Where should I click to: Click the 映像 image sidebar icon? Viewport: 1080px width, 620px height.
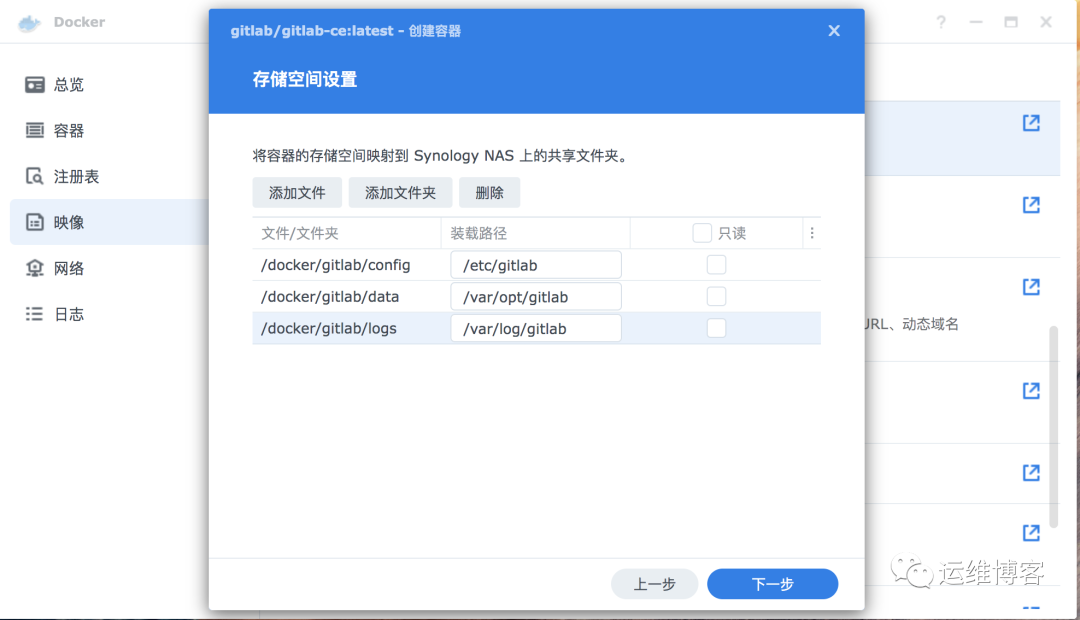[x=34, y=222]
